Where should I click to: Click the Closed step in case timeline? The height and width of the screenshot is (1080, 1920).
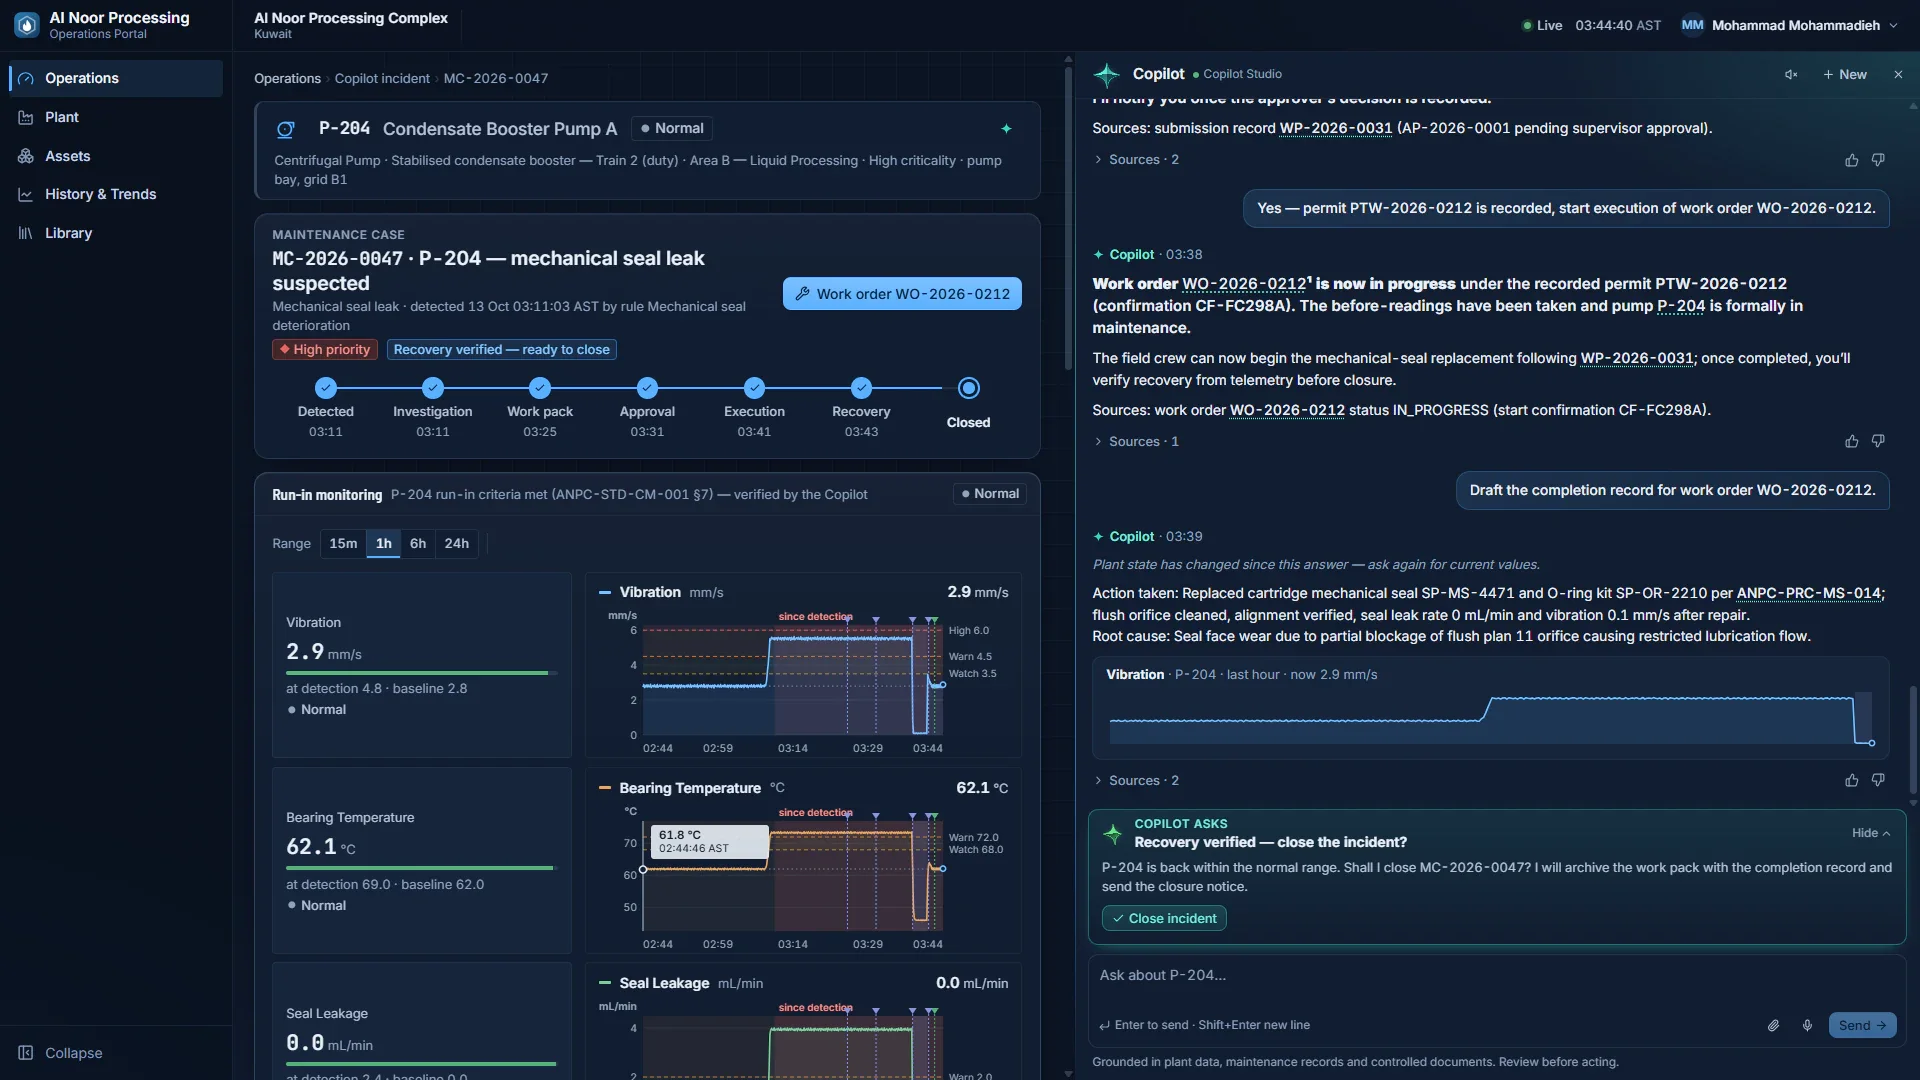pyautogui.click(x=968, y=388)
